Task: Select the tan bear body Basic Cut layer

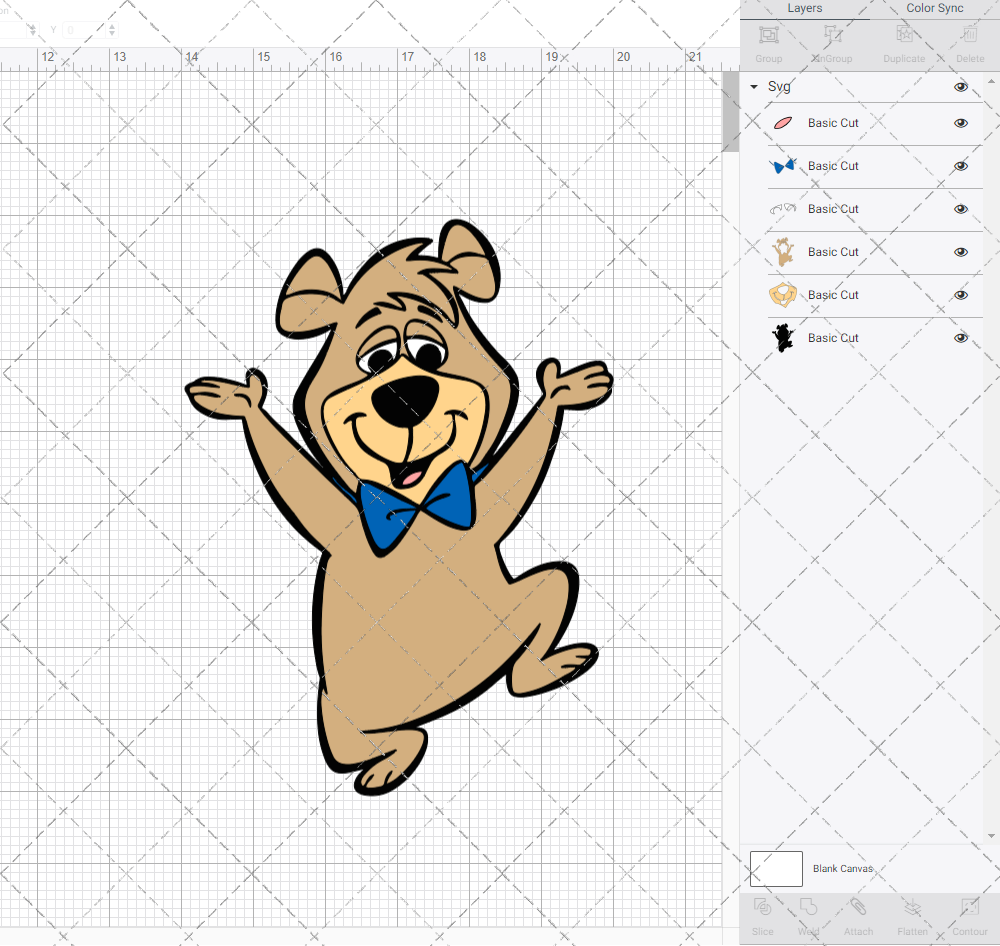Action: pyautogui.click(x=833, y=252)
